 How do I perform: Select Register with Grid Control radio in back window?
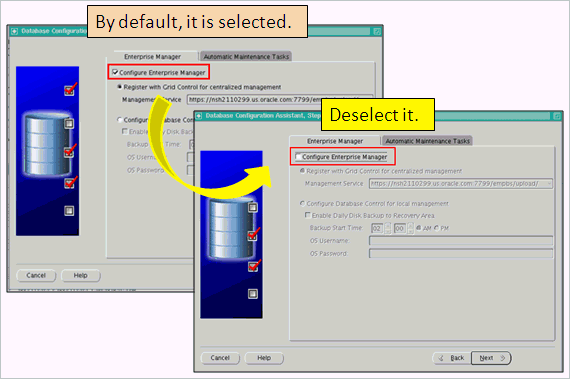(x=120, y=87)
